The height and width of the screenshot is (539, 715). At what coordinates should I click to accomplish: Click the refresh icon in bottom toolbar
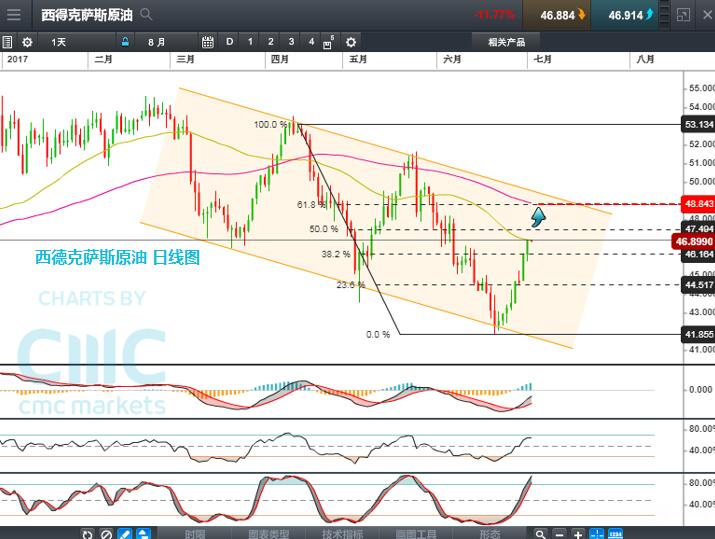pyautogui.click(x=88, y=533)
